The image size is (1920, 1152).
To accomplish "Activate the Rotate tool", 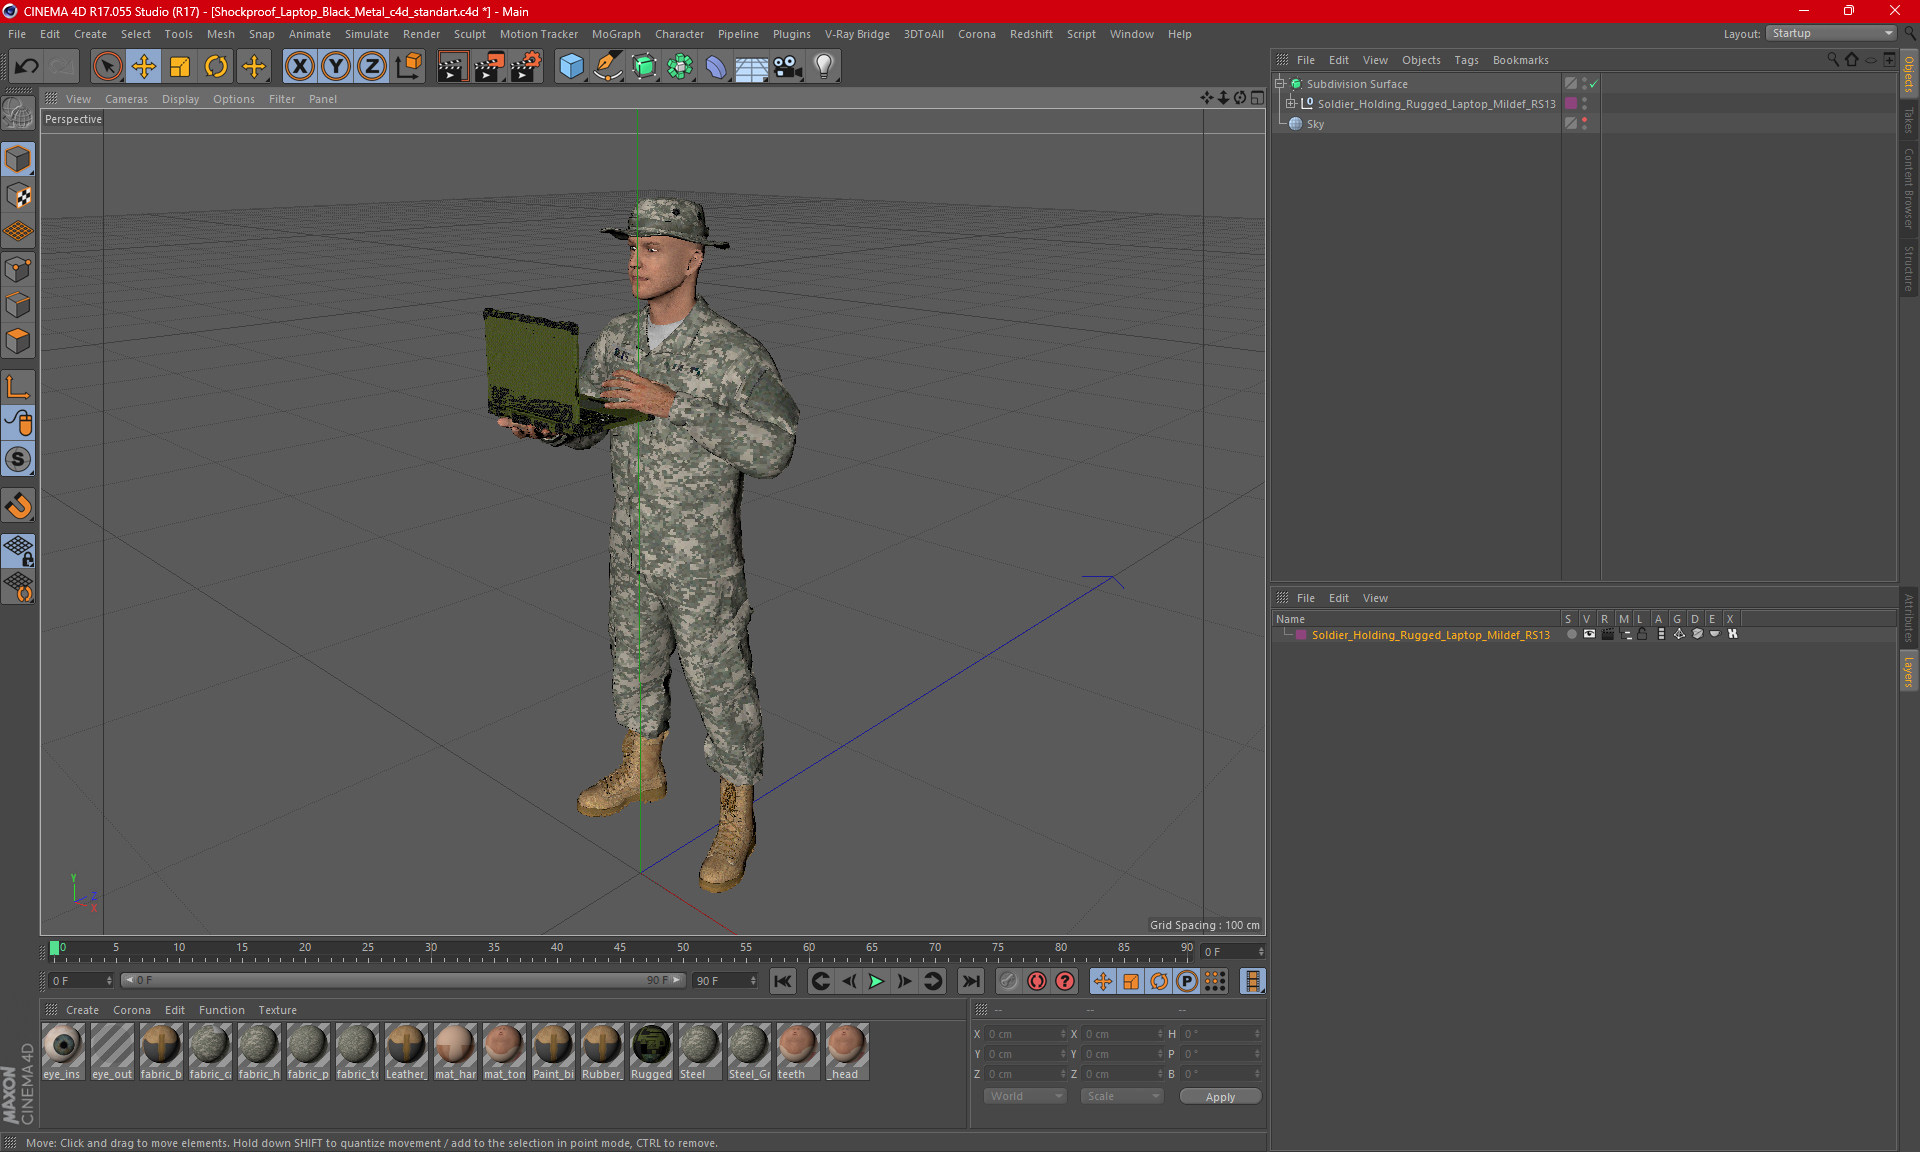I will [216, 67].
